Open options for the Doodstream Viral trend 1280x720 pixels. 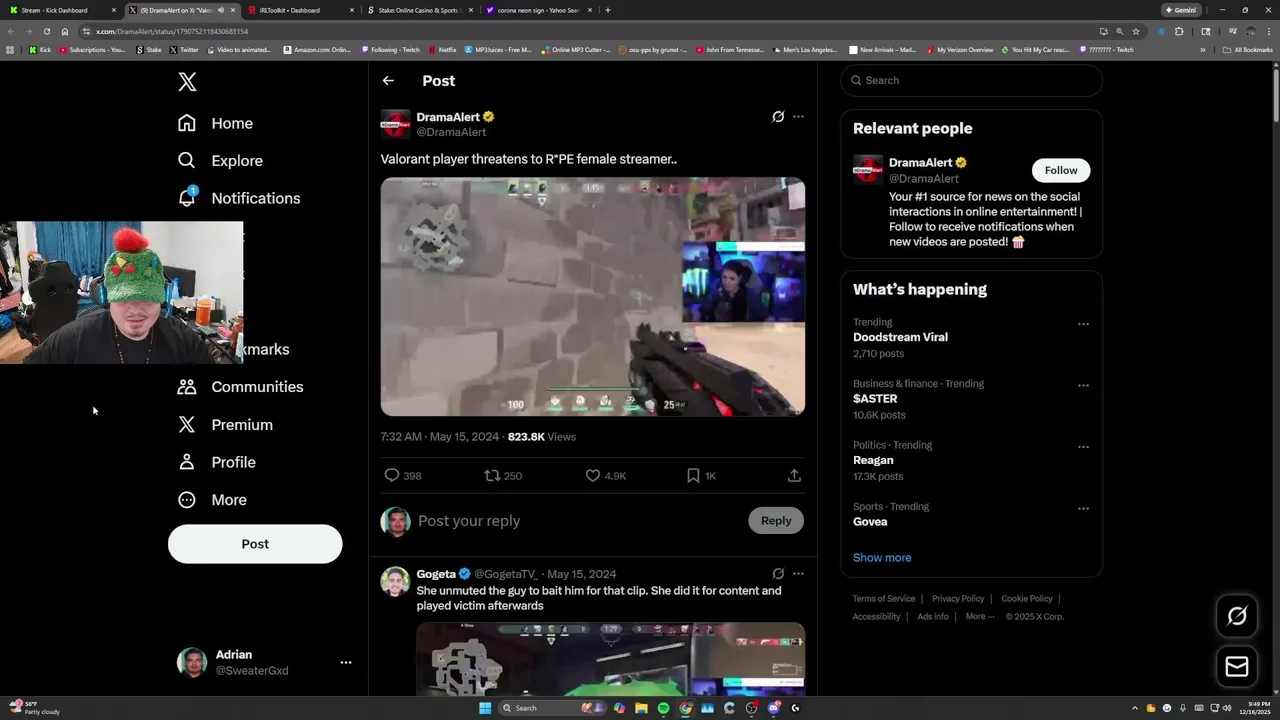tap(1083, 324)
